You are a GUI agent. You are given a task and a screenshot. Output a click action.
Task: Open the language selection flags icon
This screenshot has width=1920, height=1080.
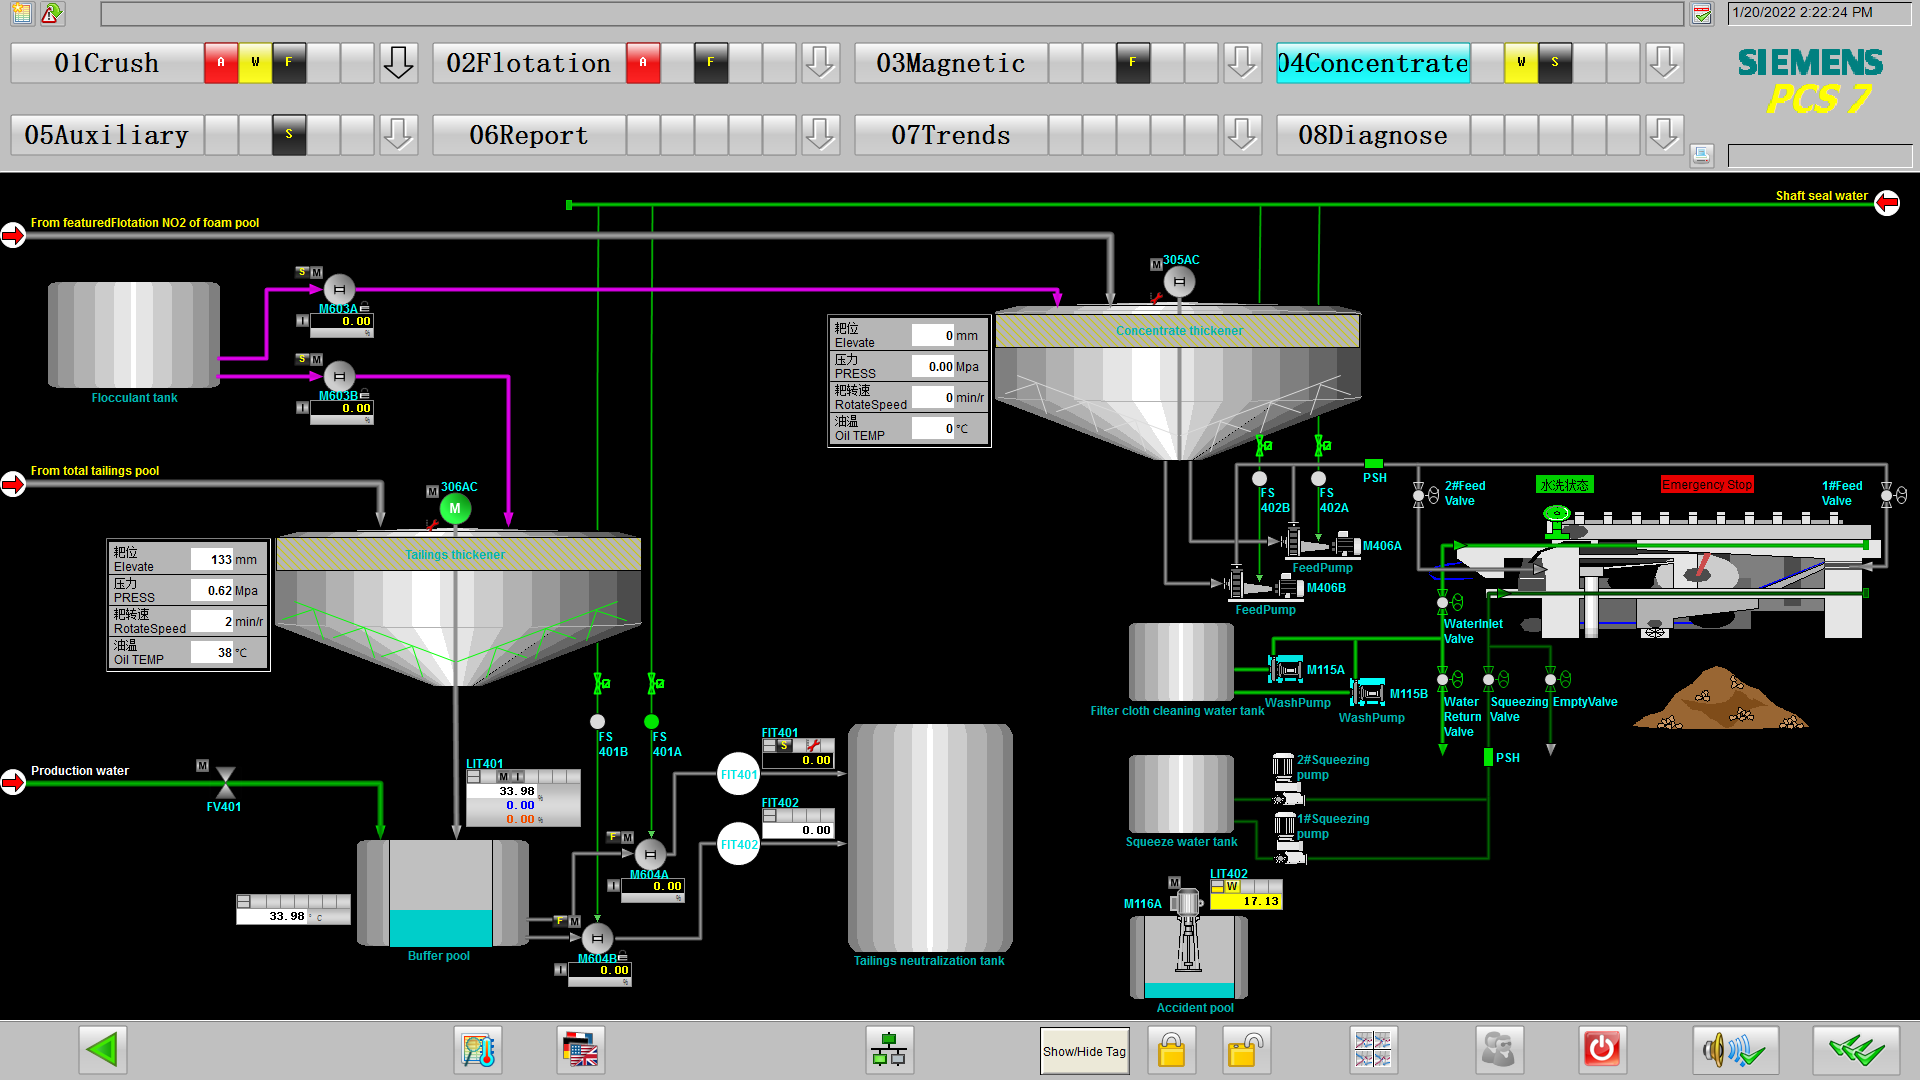[x=580, y=1050]
